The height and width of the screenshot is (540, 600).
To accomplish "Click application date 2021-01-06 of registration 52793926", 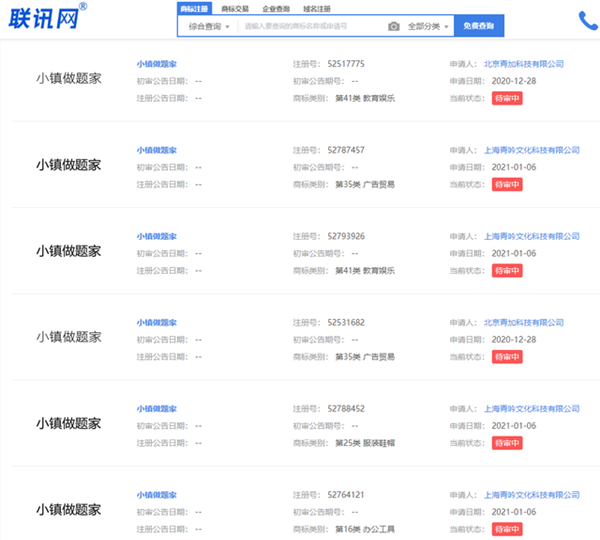I will point(514,253).
